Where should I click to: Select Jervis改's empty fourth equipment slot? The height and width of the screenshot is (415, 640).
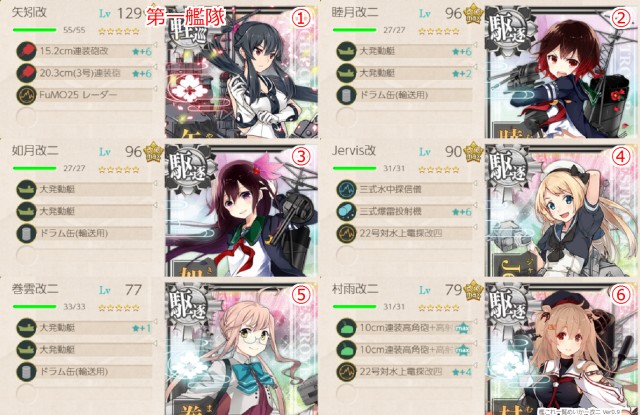[404, 255]
